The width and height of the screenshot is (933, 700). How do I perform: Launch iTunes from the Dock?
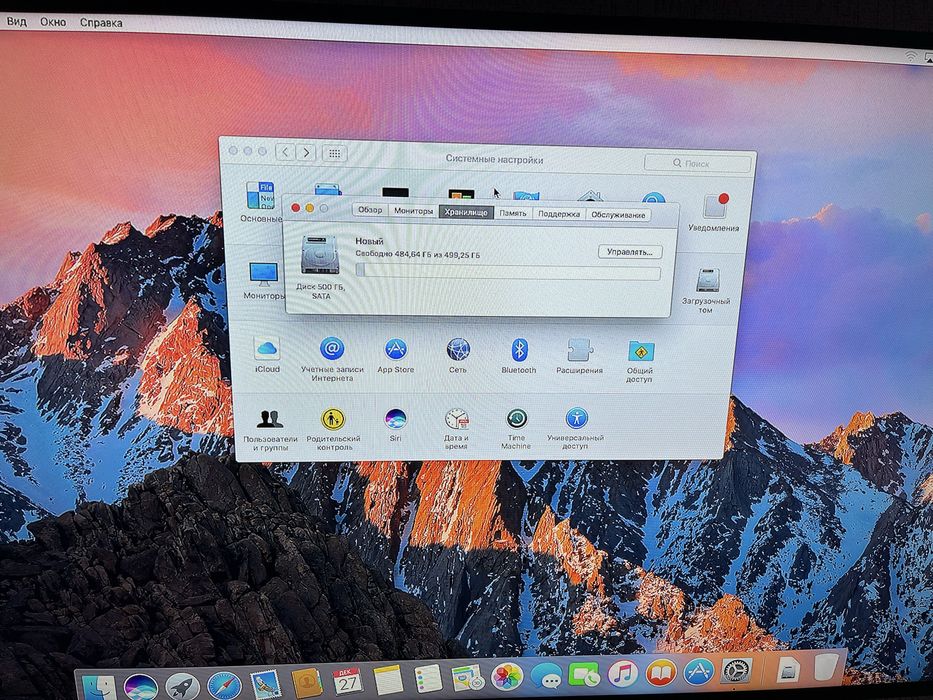click(x=623, y=674)
